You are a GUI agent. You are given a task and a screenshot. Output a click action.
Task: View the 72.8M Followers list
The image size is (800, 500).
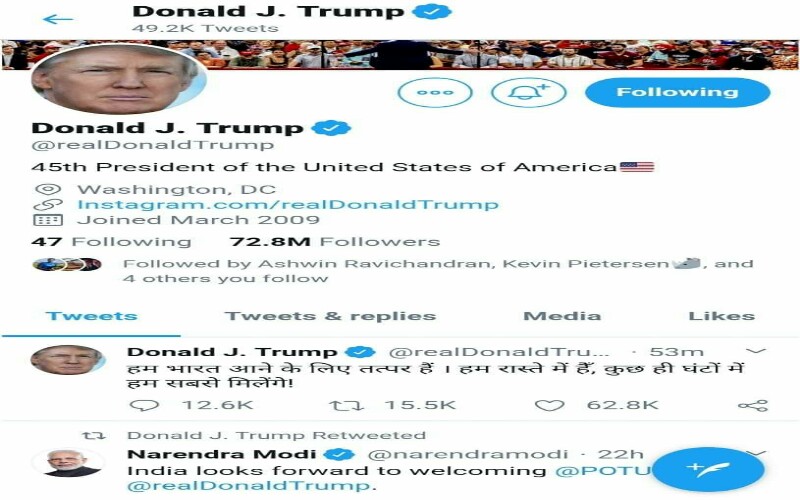tap(335, 241)
